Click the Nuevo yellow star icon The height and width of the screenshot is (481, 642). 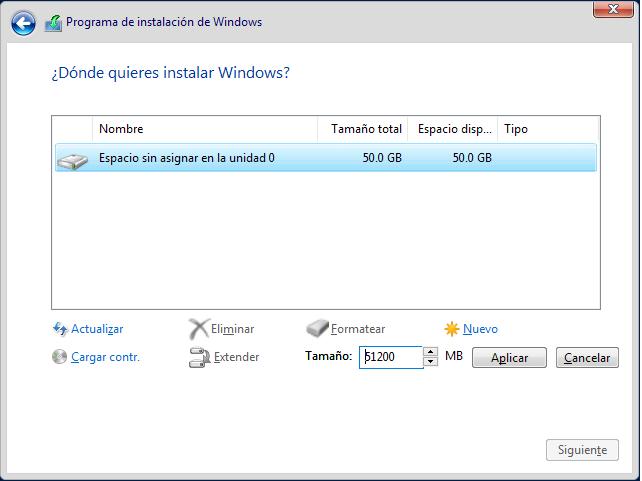[x=452, y=329]
